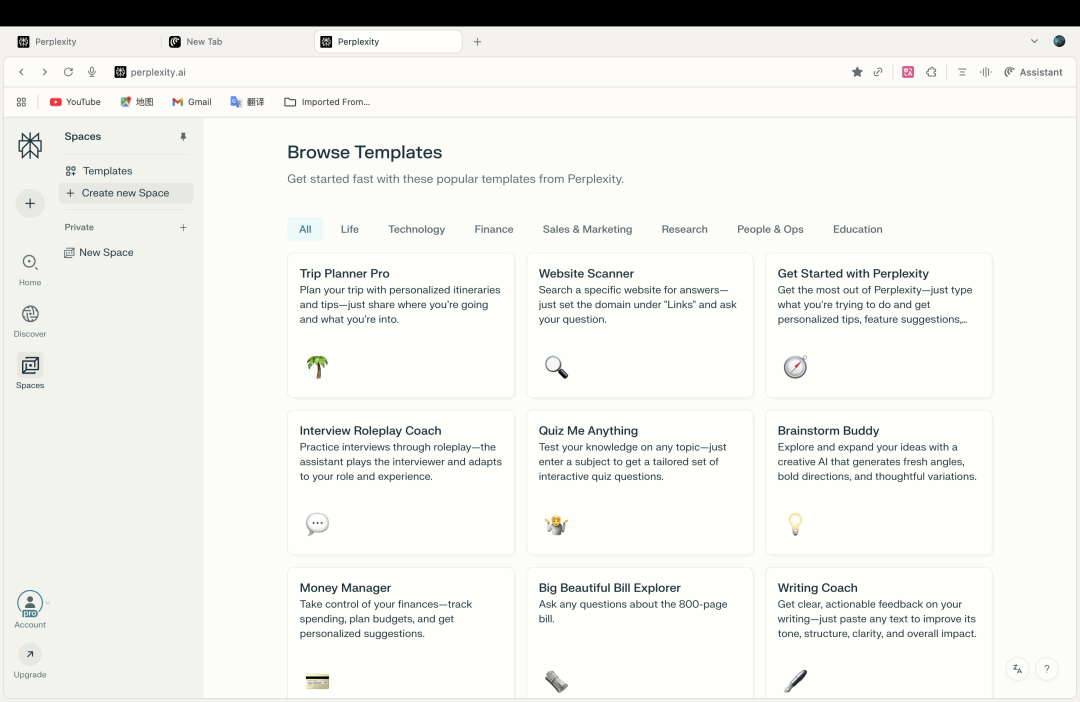Screen dimensions: 1080x702
Task: Open Gmail bookmark
Action: [x=191, y=102]
